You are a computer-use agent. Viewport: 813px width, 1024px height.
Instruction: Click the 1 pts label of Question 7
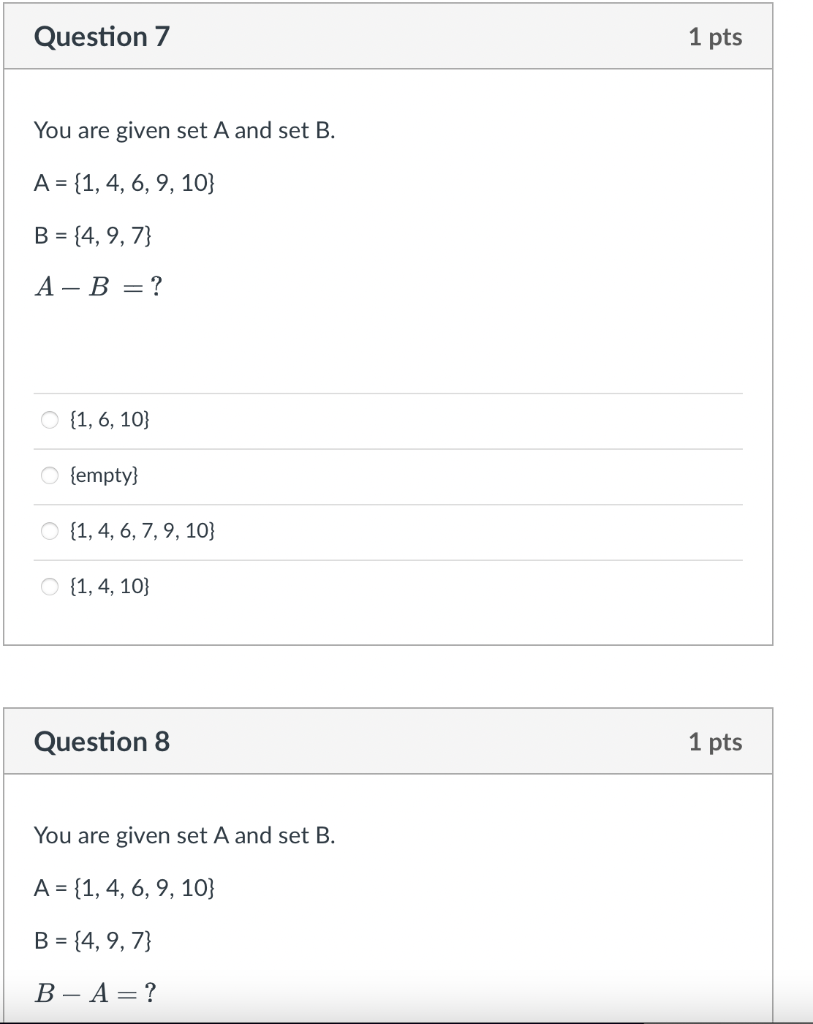click(x=715, y=37)
